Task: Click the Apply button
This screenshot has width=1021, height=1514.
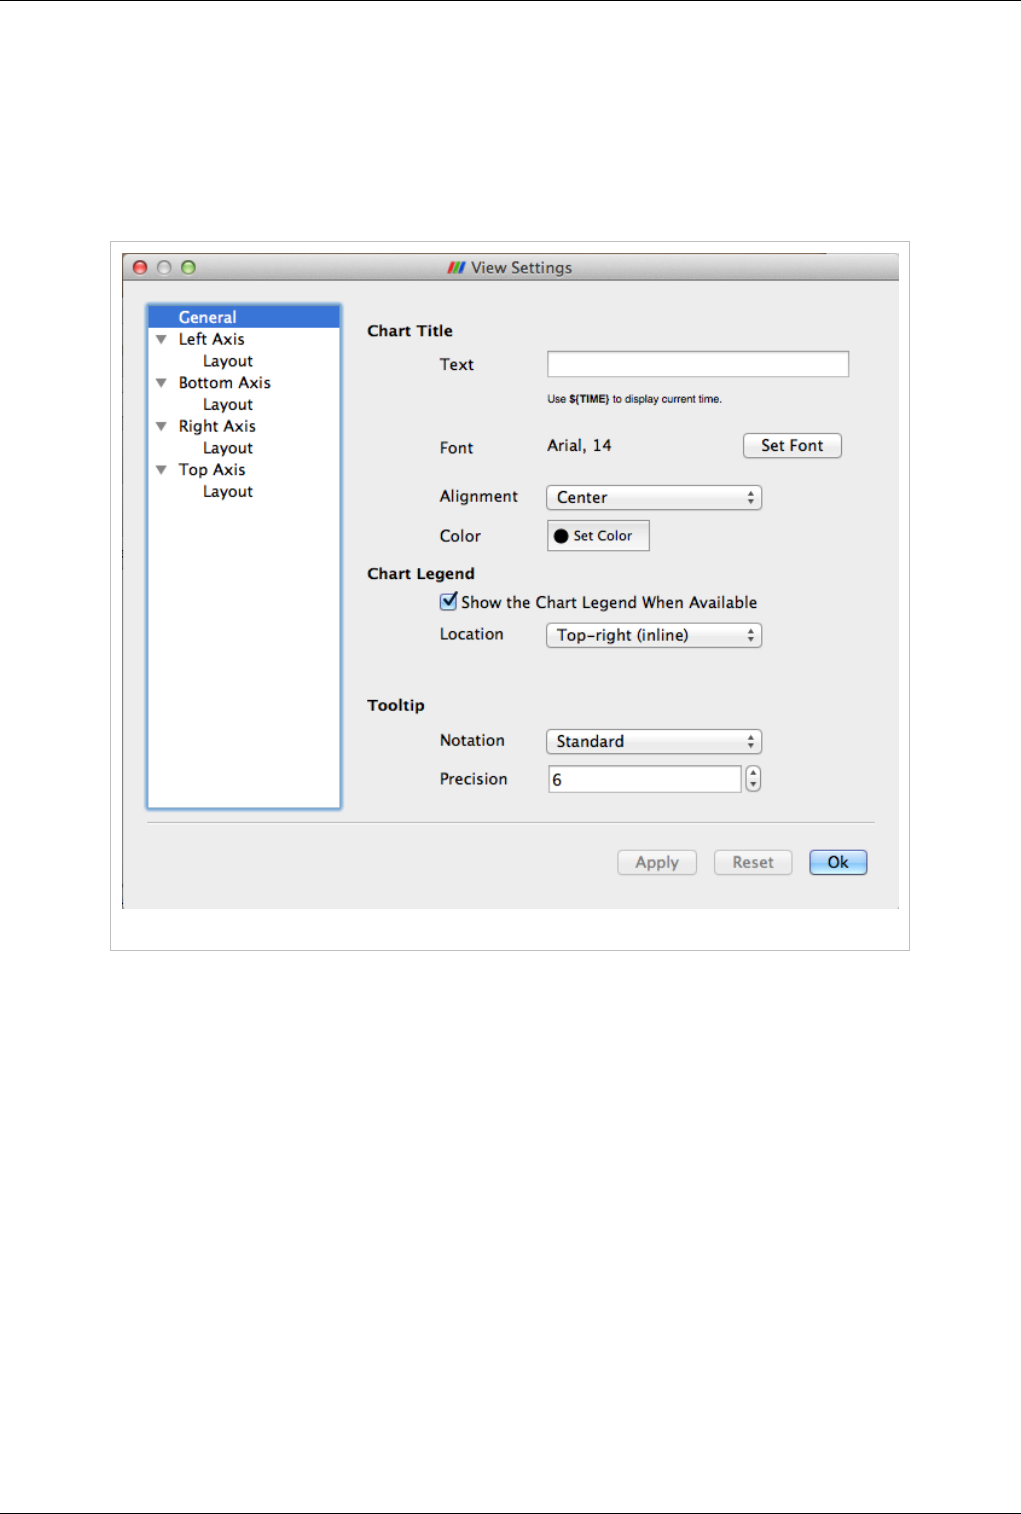Action: coord(657,863)
